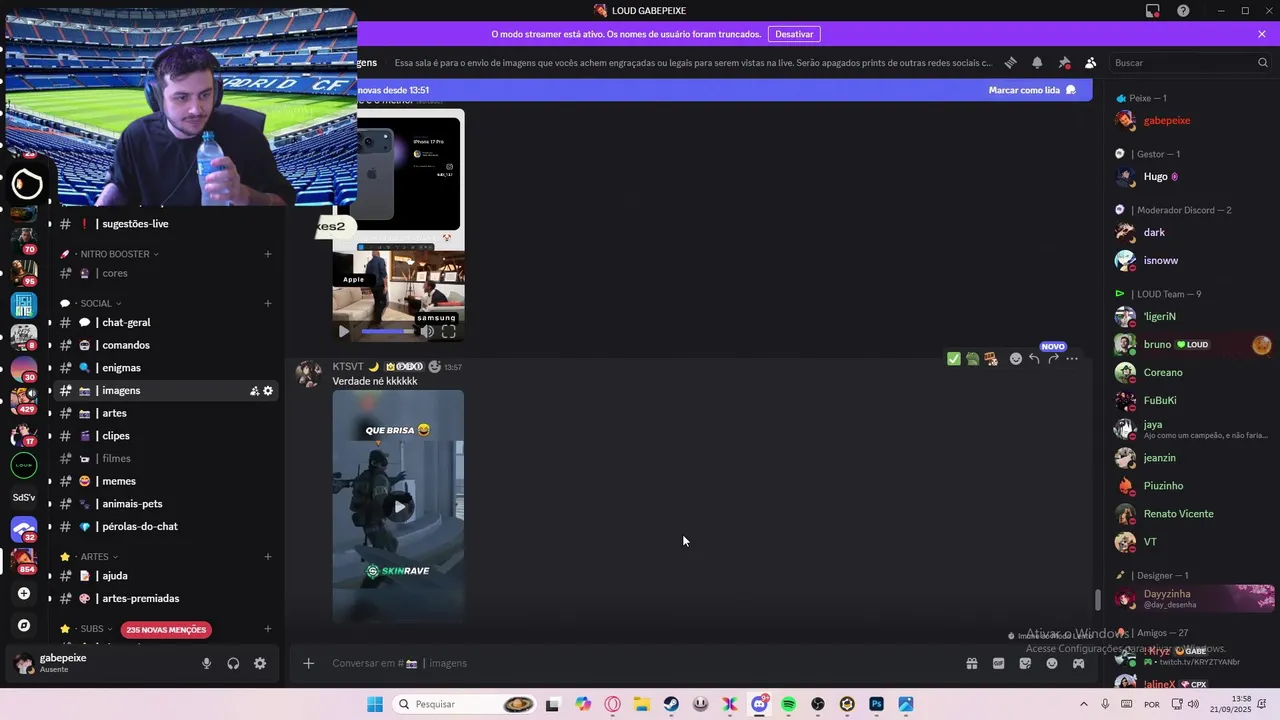This screenshot has width=1280, height=720.
Task: Show hidden system tray icons
Action: [x=1083, y=705]
